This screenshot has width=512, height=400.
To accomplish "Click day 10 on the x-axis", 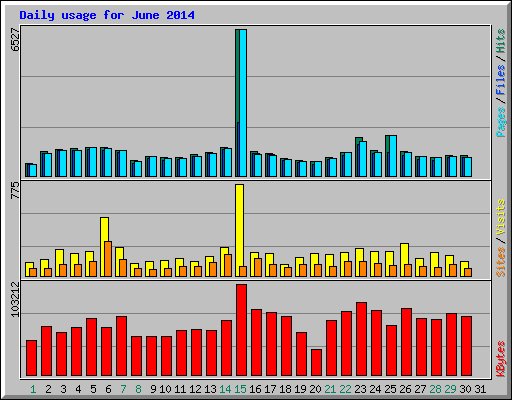I will [165, 389].
